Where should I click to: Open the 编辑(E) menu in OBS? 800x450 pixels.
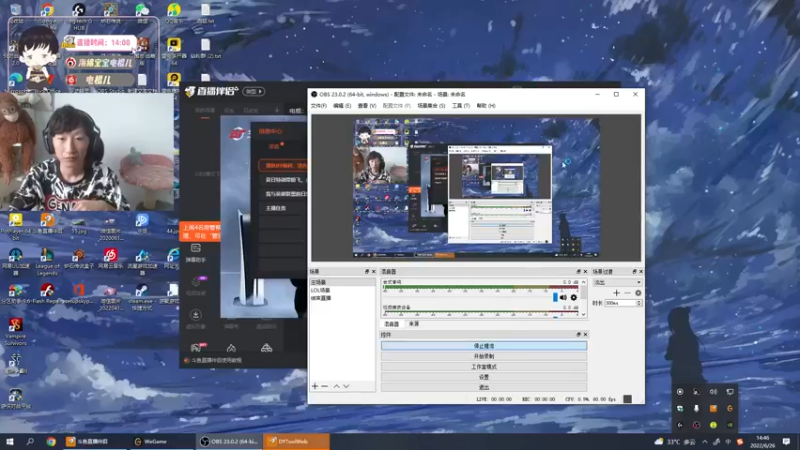click(342, 106)
